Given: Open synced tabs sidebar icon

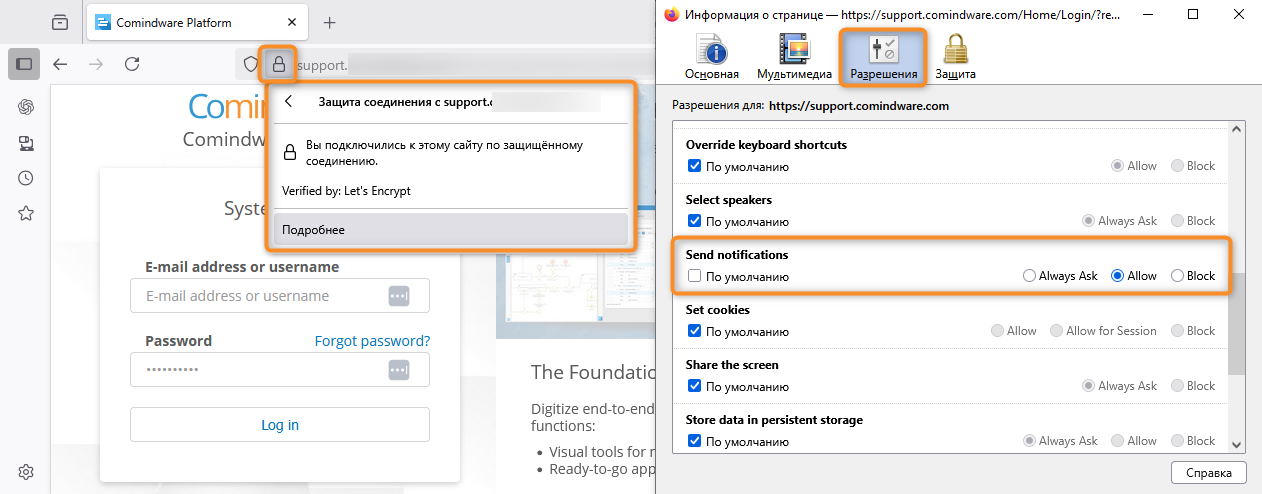Looking at the screenshot, I should point(26,143).
